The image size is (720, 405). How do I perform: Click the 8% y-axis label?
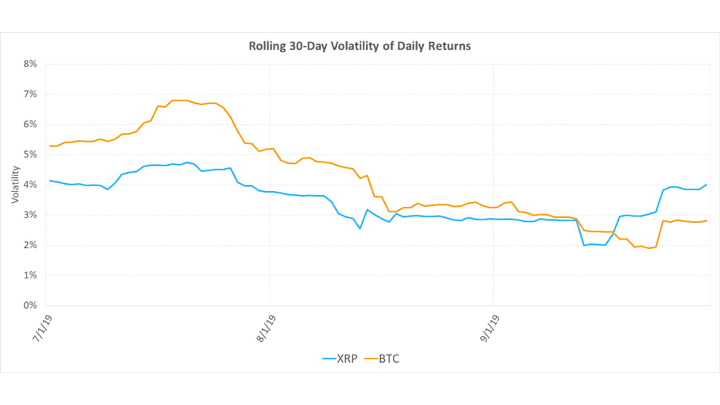30,64
